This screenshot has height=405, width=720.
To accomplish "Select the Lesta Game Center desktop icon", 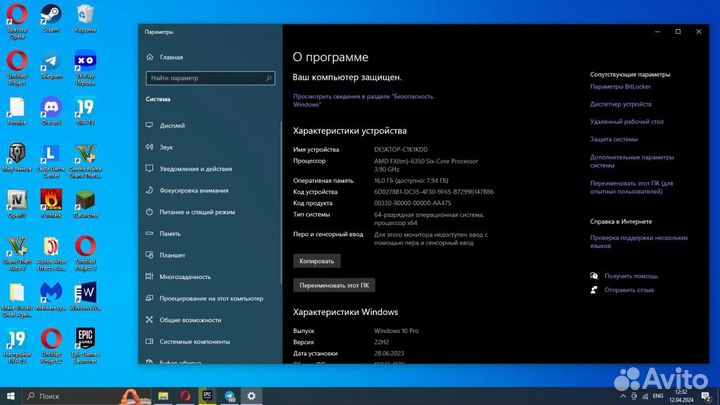I will (x=51, y=161).
